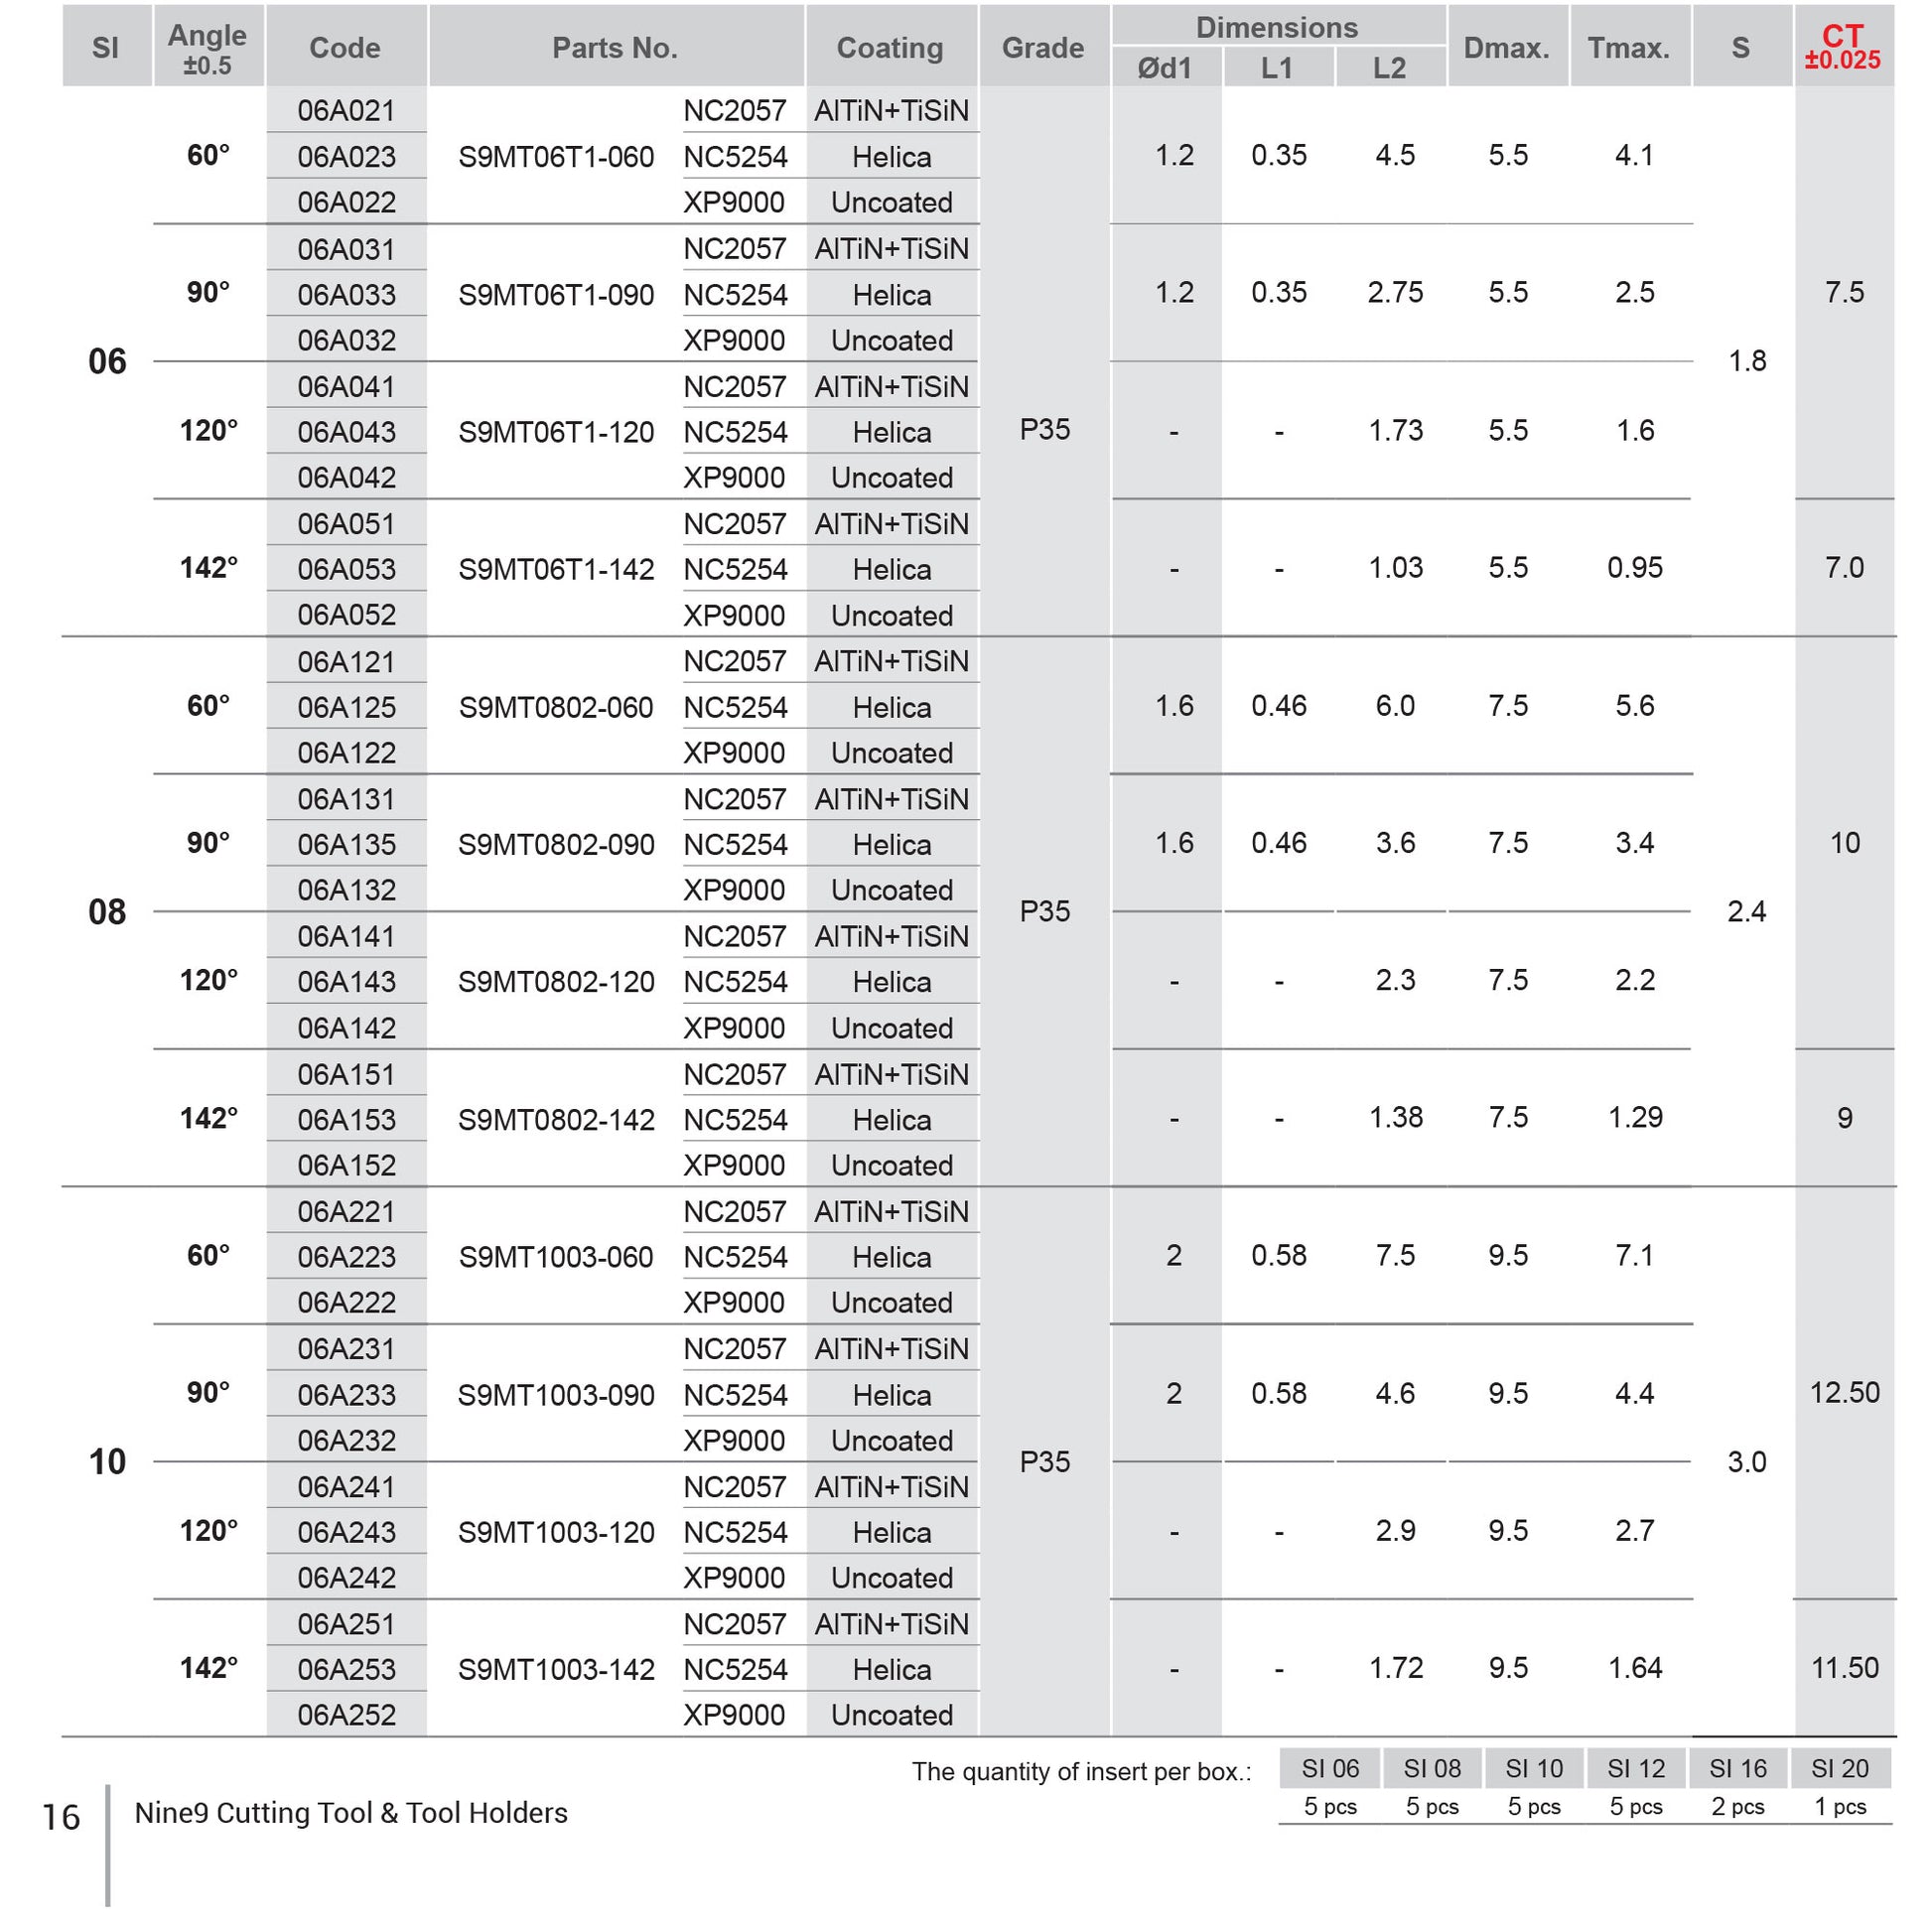Select part number S9MT06T1-090
1932x1932 pixels.
[556, 295]
